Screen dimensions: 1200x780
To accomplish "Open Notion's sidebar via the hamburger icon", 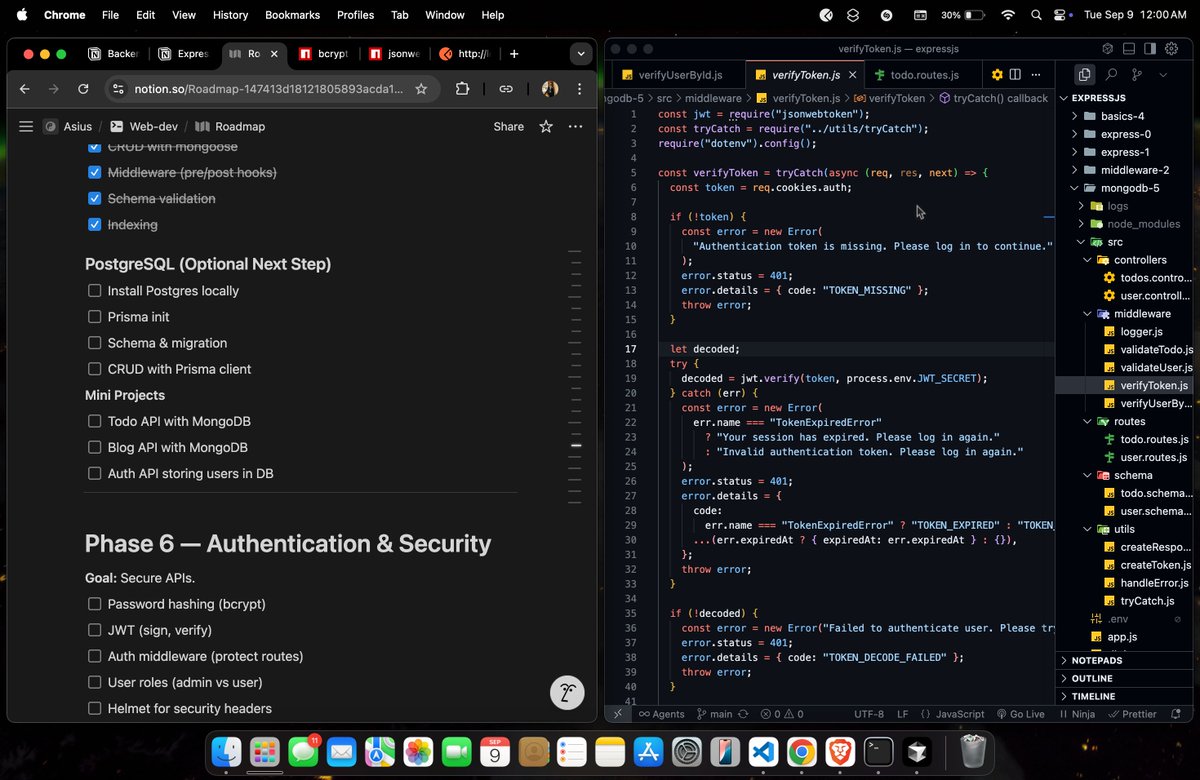I will tap(26, 126).
